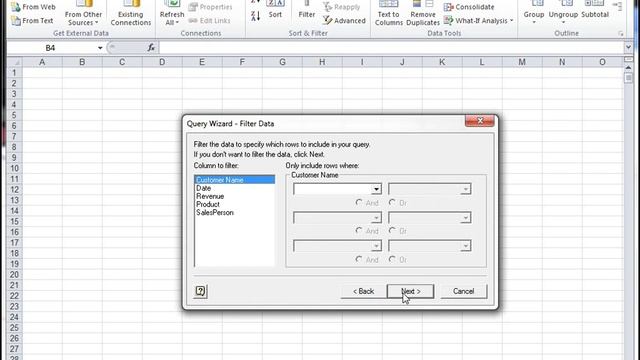This screenshot has height=360, width=640.
Task: Click Subtotal in Outline section
Action: pos(595,10)
